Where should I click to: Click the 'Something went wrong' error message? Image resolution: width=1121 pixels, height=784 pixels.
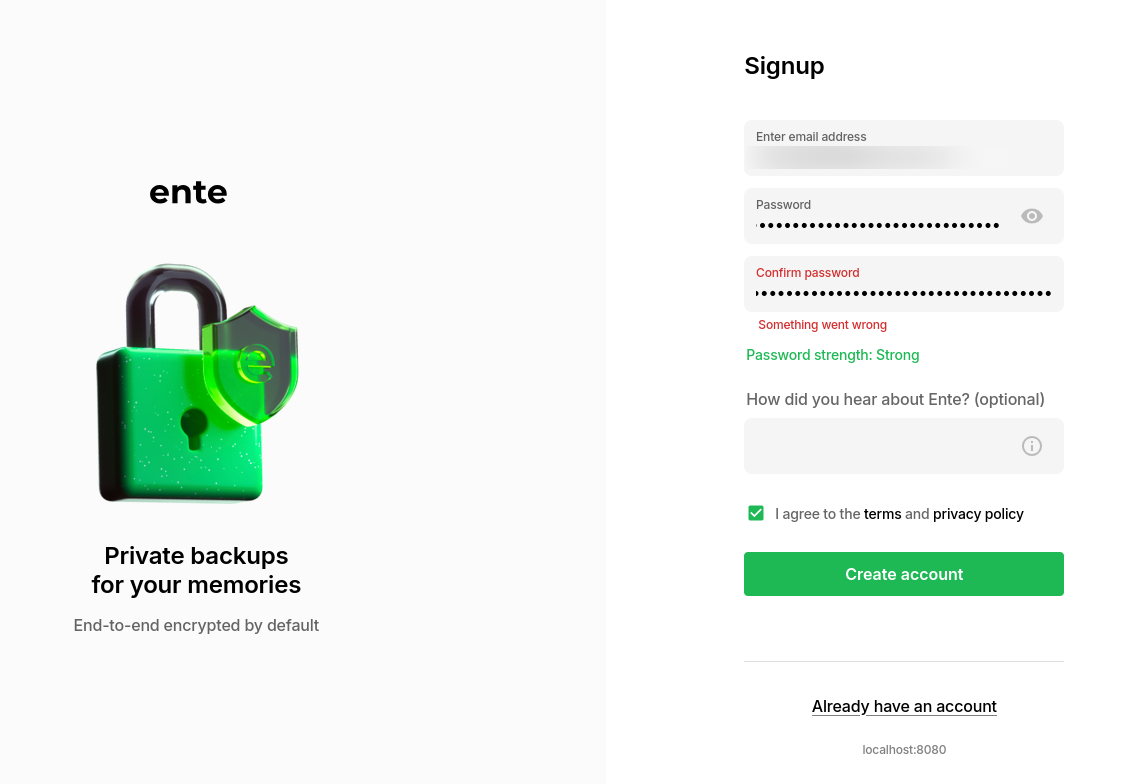coord(822,325)
